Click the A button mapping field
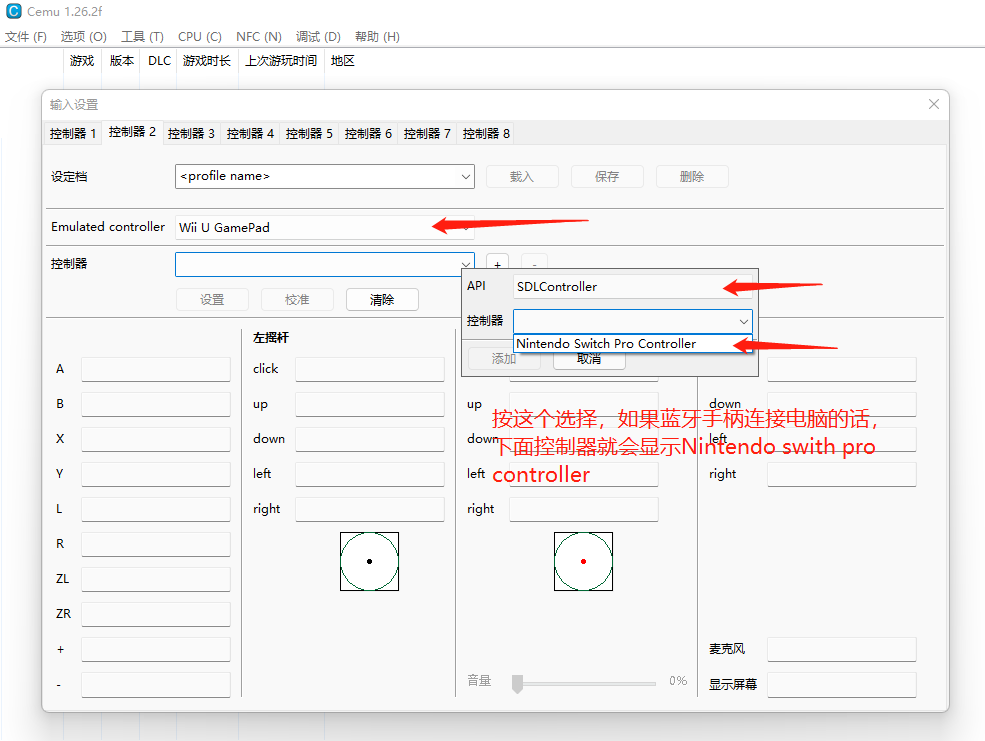The width and height of the screenshot is (985, 741). pyautogui.click(x=156, y=368)
